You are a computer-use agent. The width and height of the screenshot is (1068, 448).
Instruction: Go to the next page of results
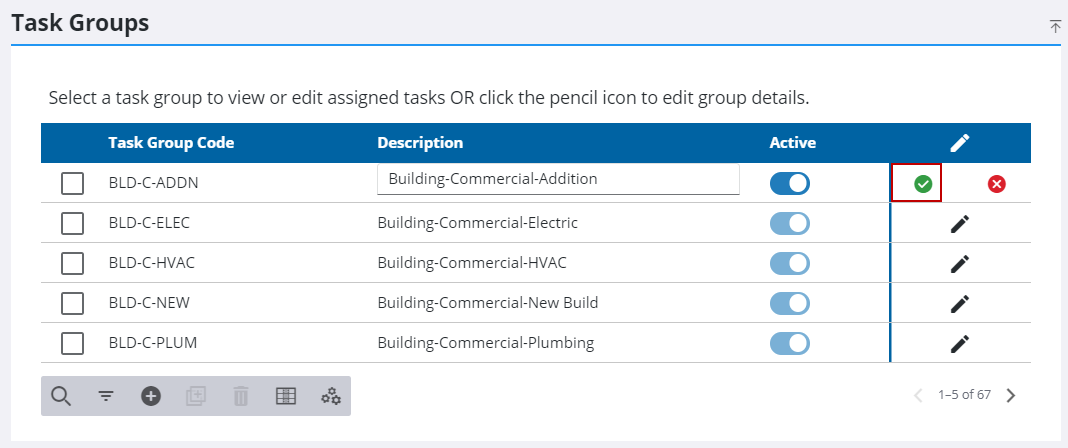(1011, 395)
